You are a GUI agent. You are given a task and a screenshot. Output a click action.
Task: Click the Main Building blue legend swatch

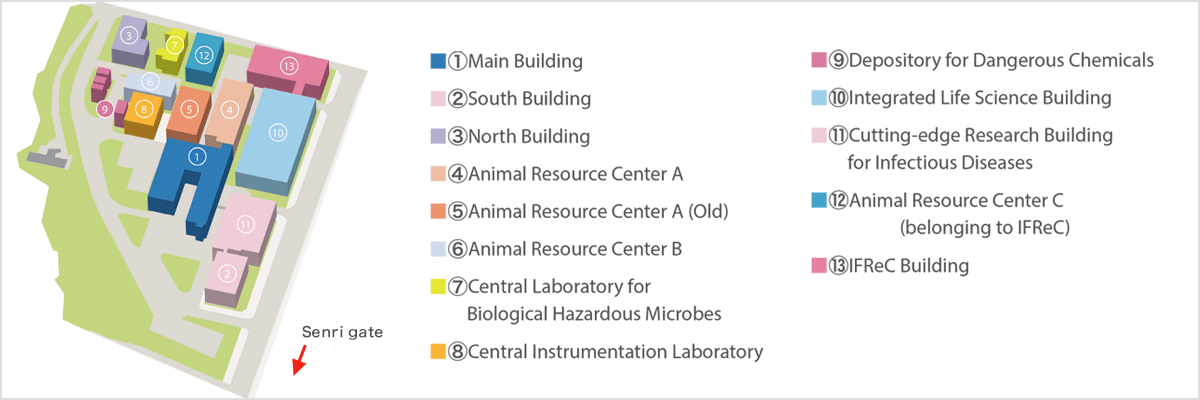(x=437, y=61)
